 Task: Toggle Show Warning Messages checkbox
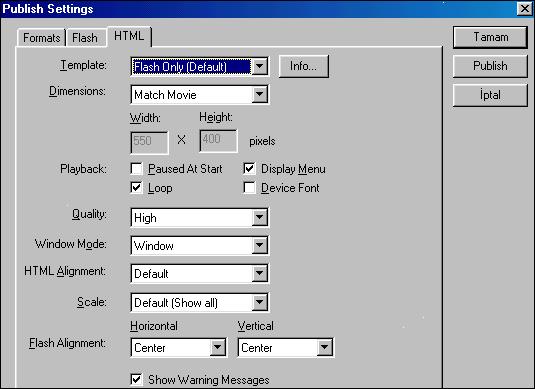136,379
